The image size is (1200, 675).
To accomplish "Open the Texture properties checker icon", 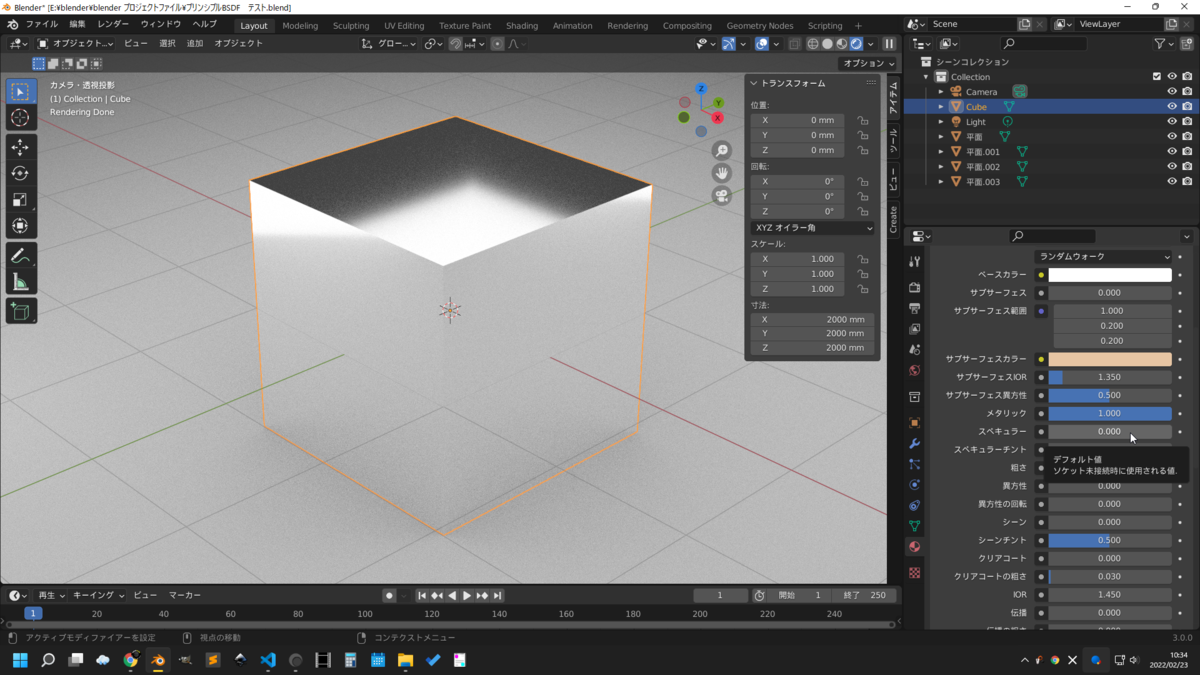I will 914,572.
